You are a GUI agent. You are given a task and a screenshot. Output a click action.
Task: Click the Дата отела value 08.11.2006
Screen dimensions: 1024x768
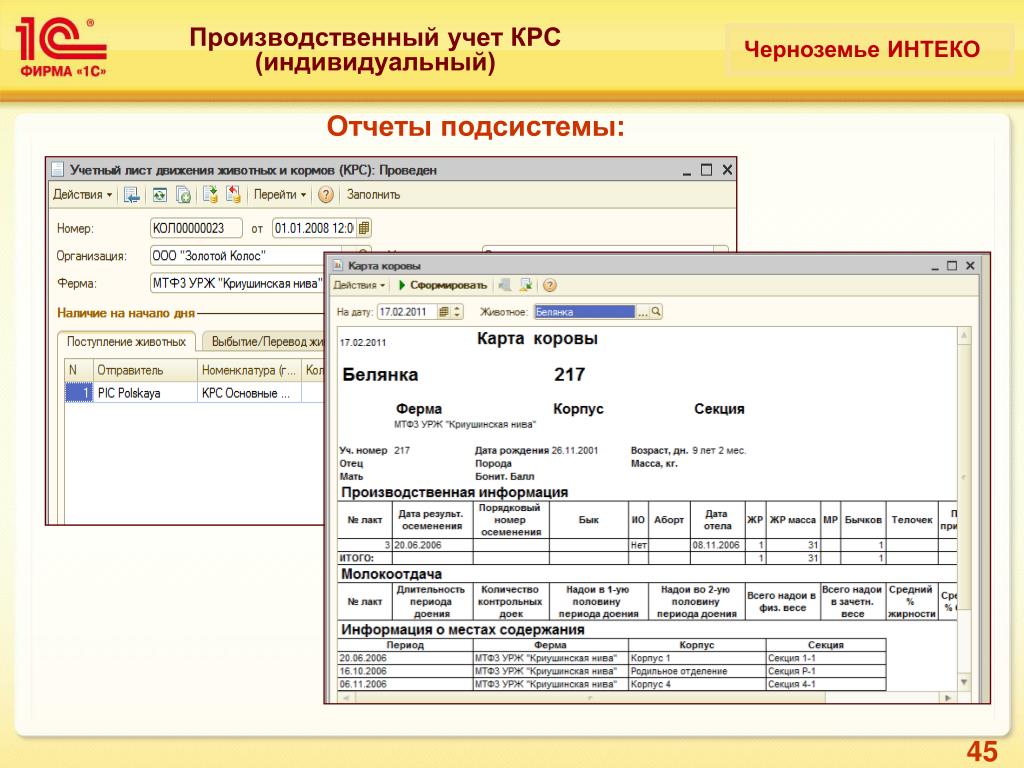tap(716, 545)
